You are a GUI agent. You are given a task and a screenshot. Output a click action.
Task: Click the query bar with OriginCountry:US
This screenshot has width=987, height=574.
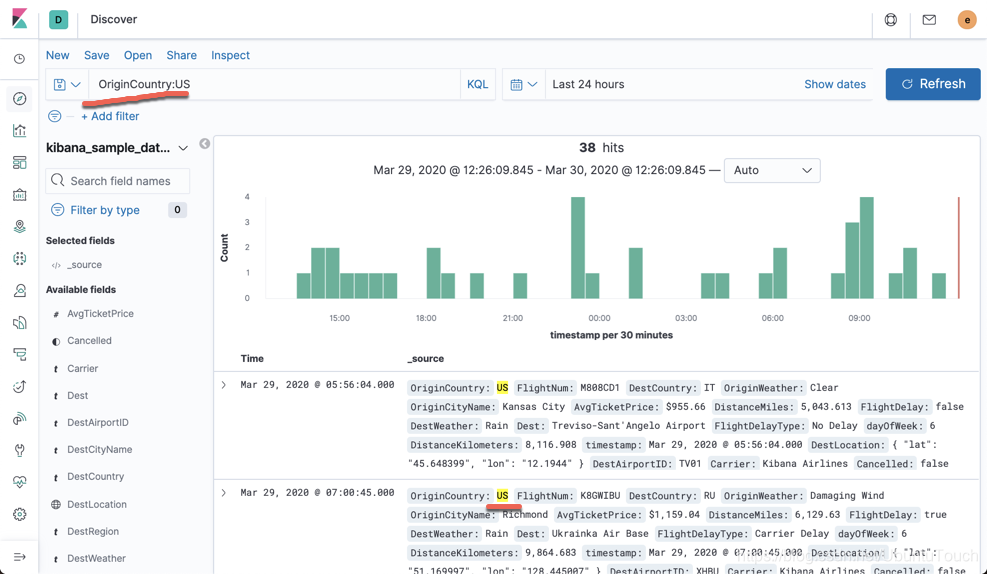pyautogui.click(x=274, y=84)
